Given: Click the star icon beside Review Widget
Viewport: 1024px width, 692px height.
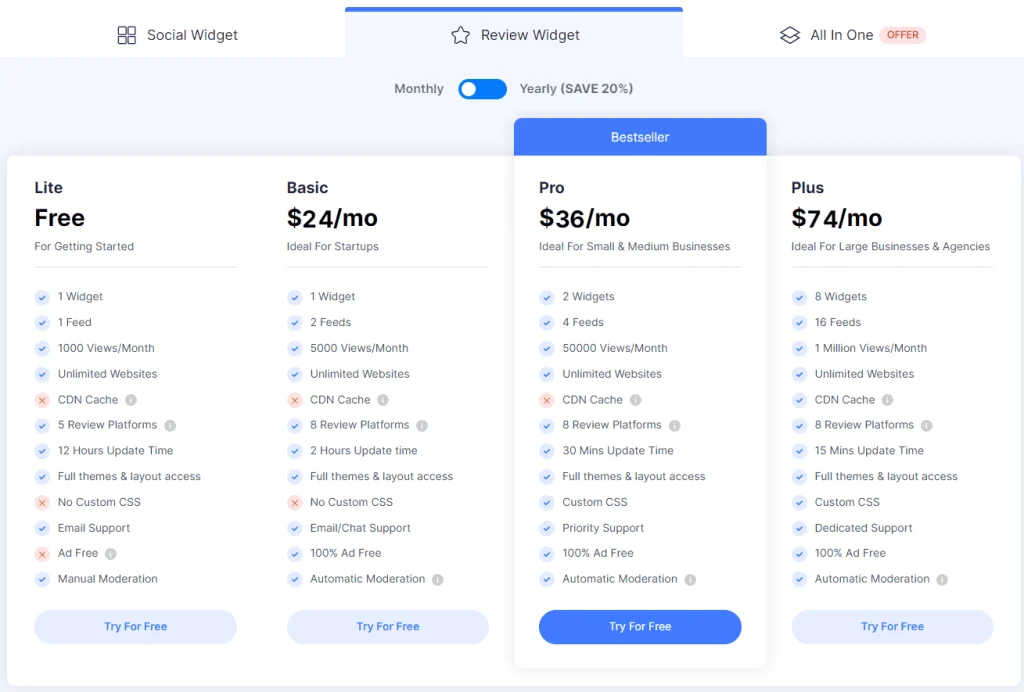Looking at the screenshot, I should pos(460,34).
